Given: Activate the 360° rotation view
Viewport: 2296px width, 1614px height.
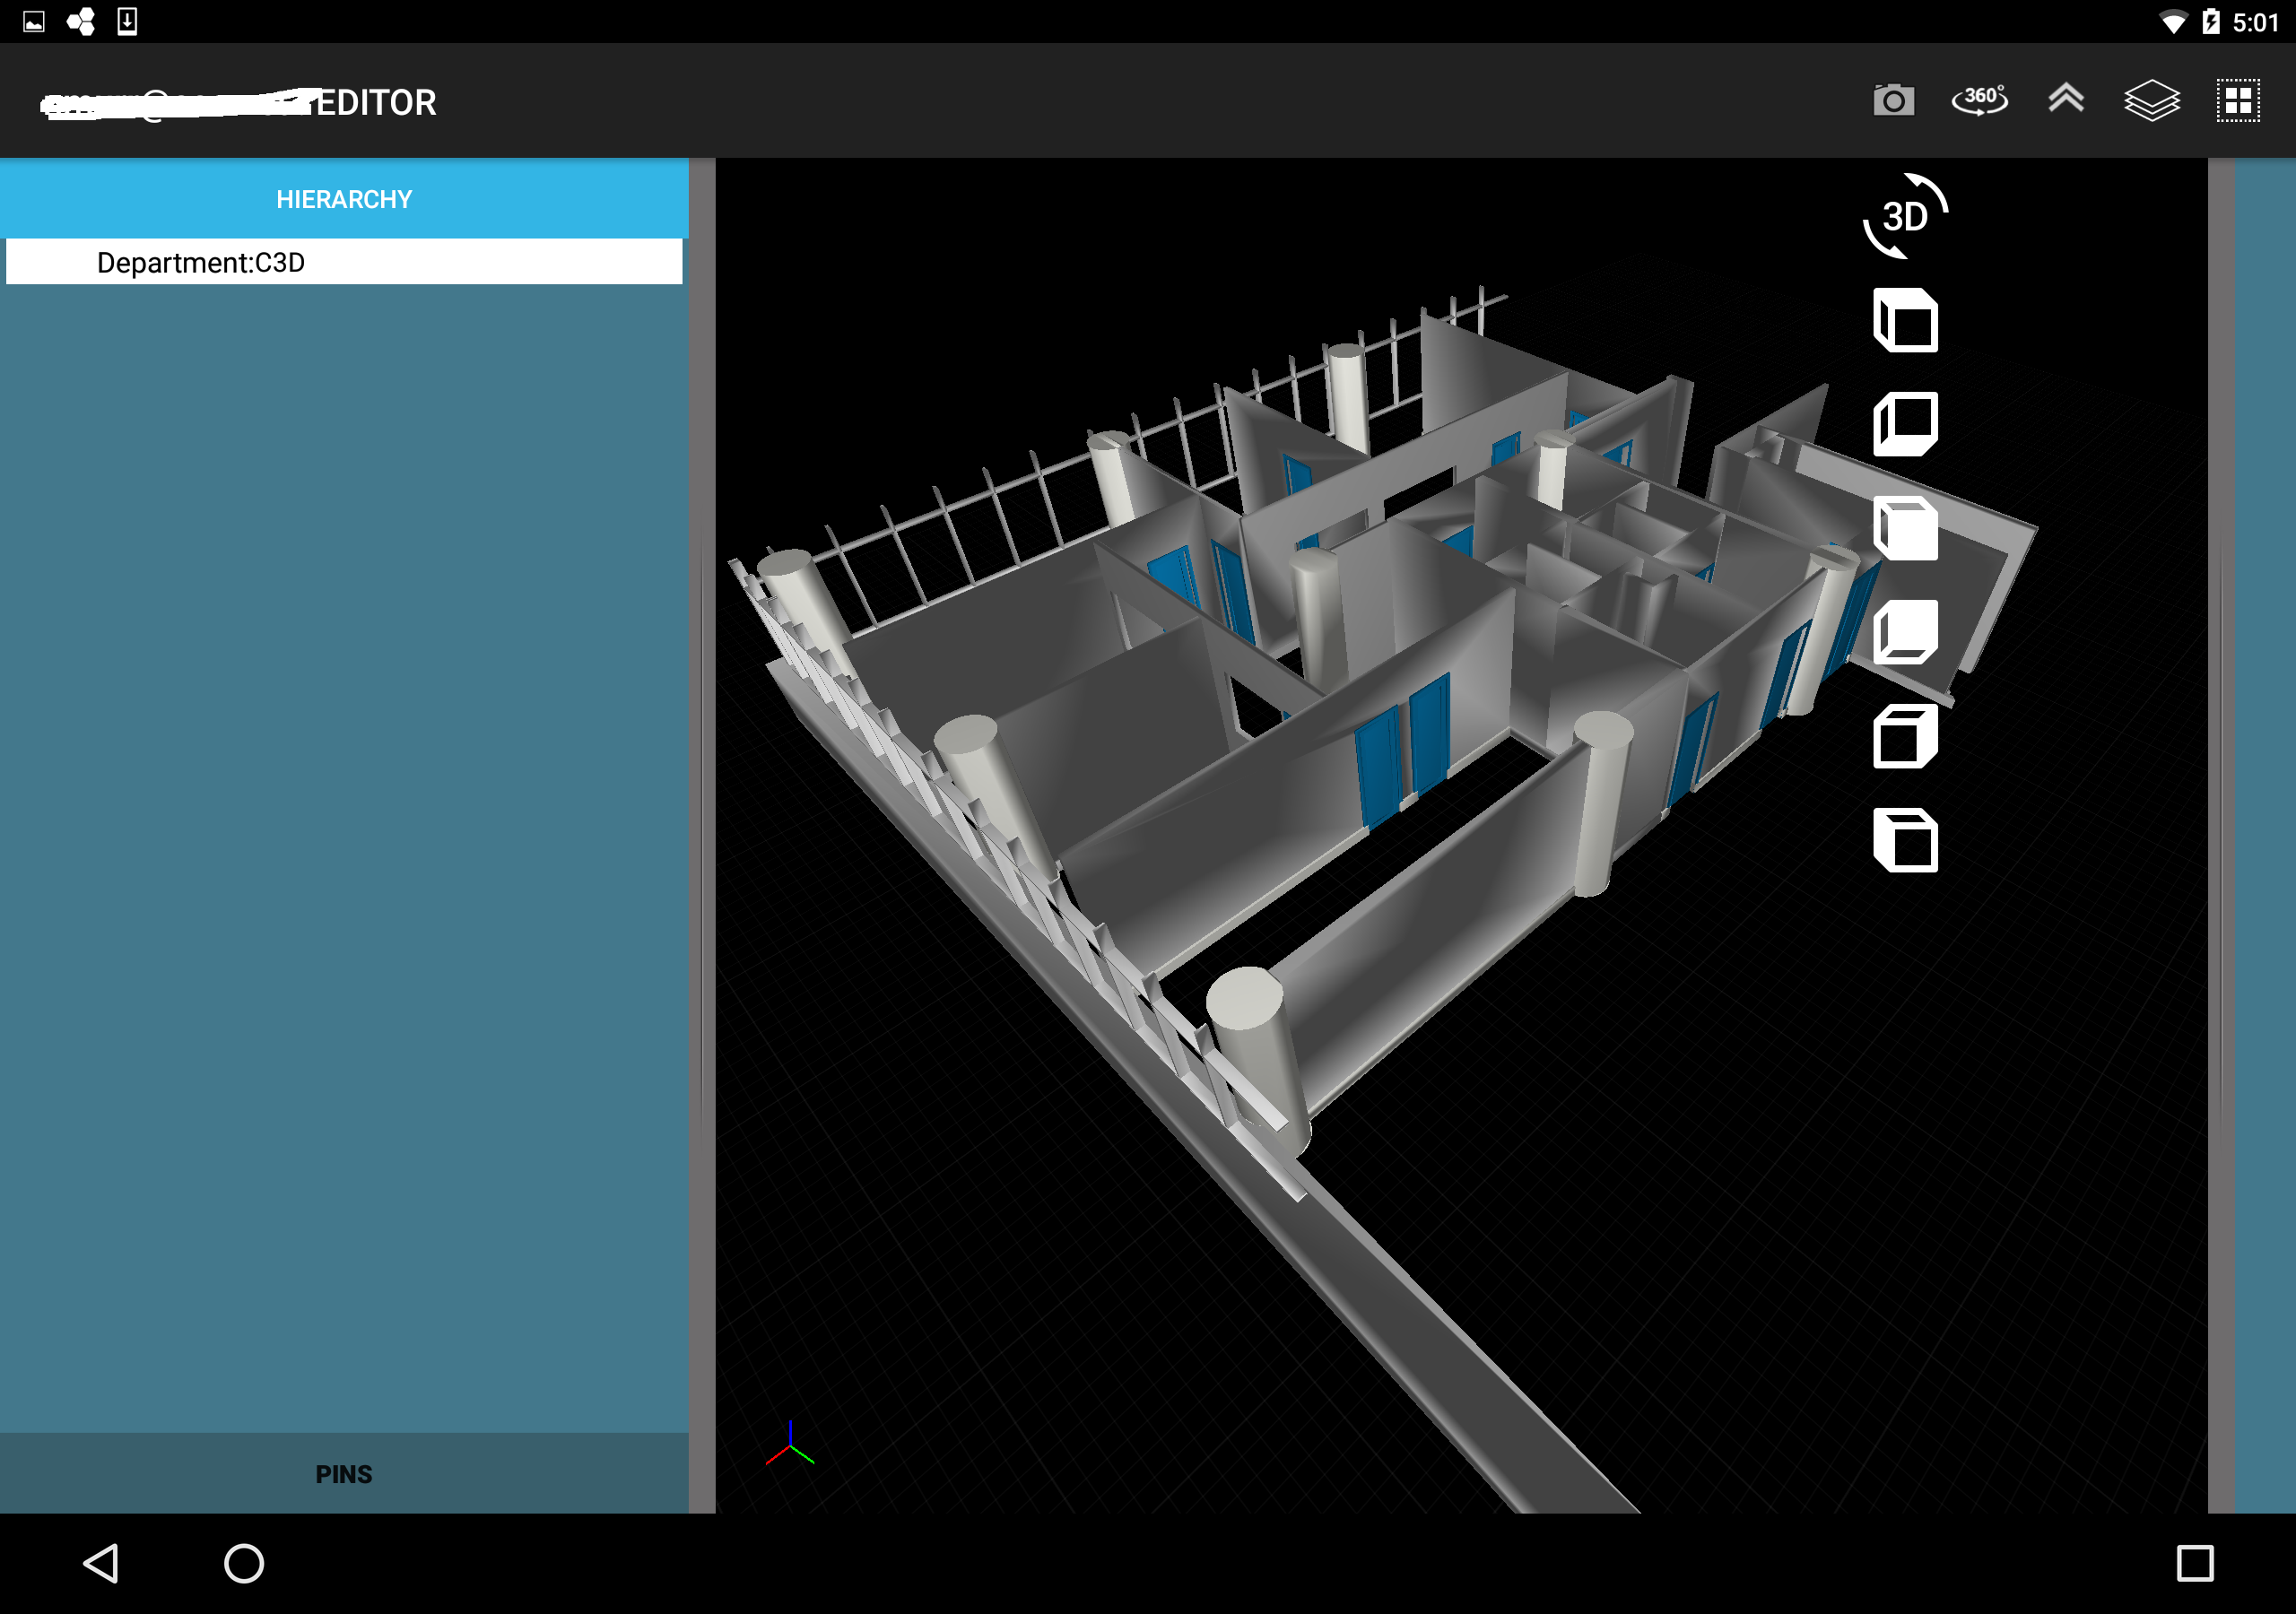Looking at the screenshot, I should tap(1979, 101).
